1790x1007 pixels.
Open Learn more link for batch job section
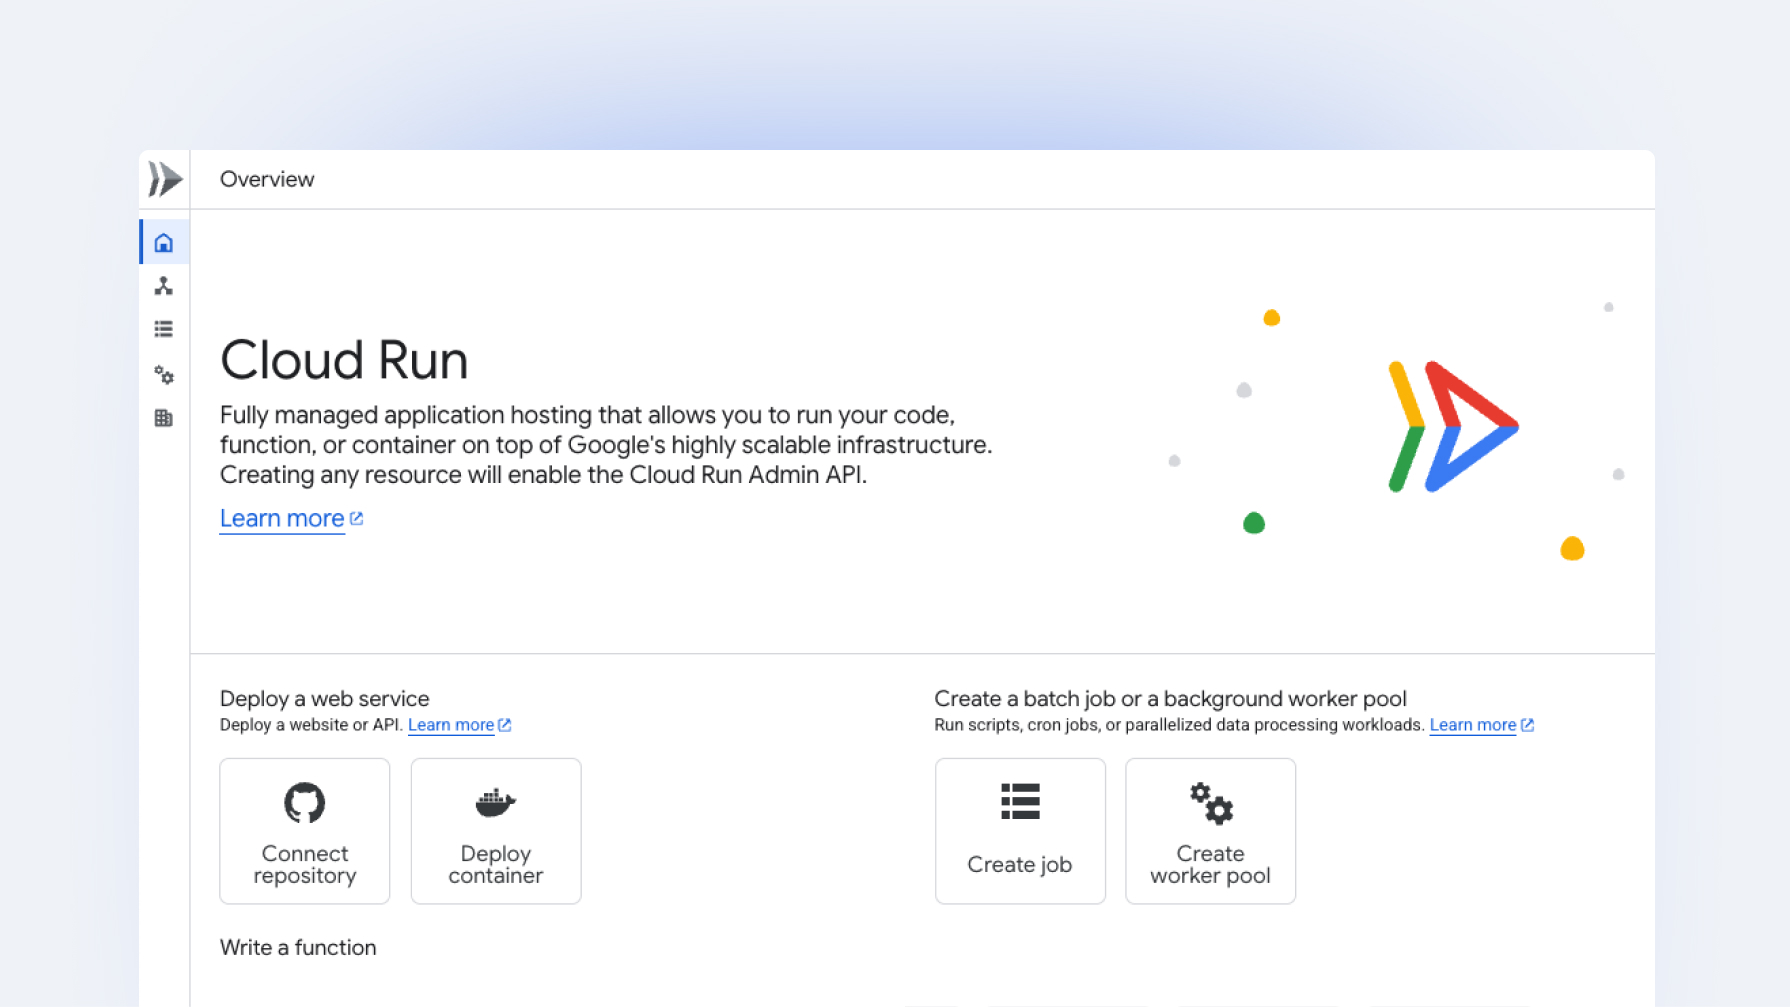click(1473, 725)
